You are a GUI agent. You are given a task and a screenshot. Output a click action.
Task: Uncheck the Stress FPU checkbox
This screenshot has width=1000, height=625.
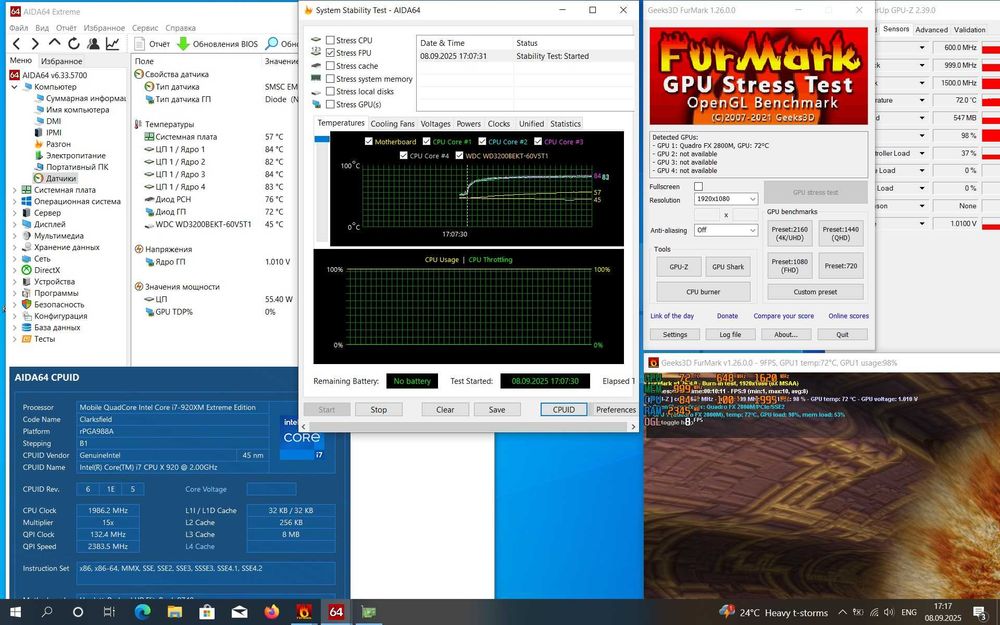330,53
